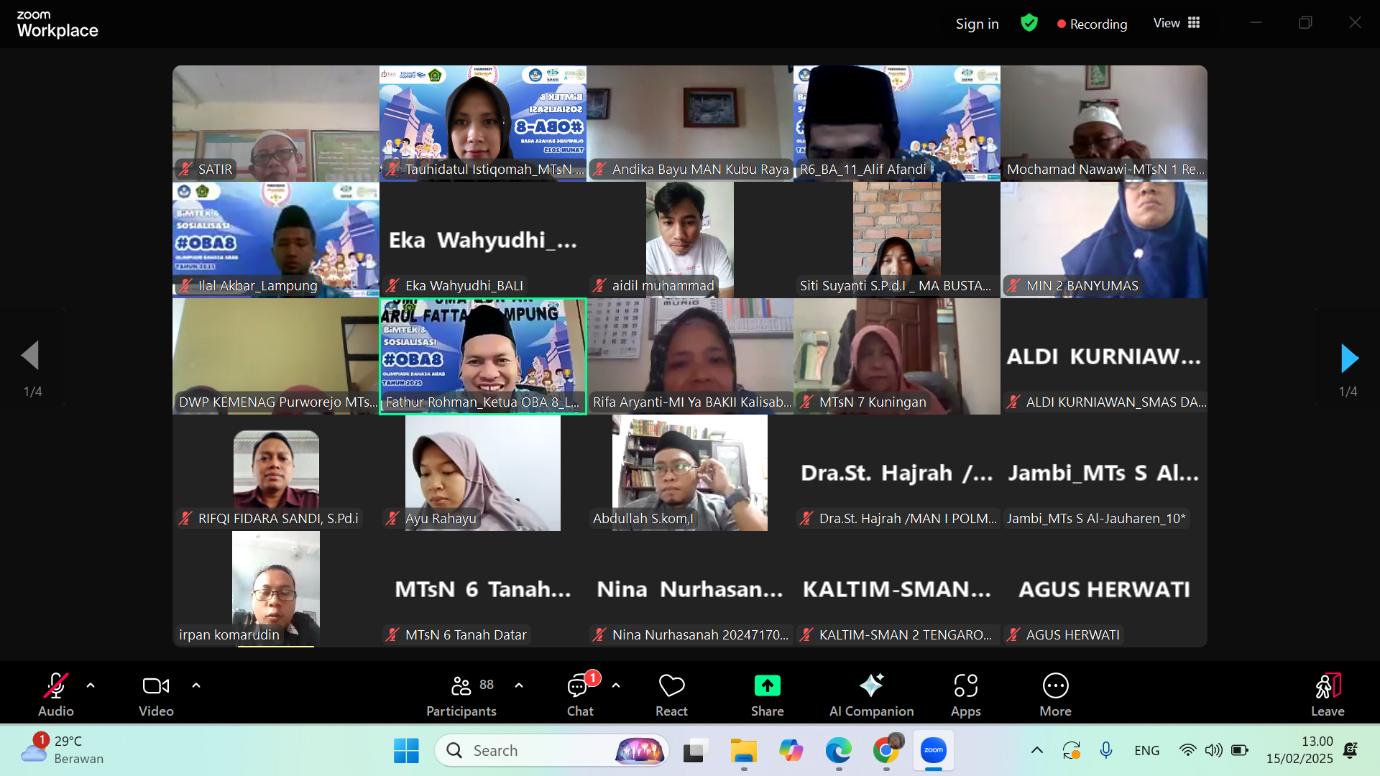This screenshot has width=1380, height=776.
Task: Click the Sign in link
Action: coord(977,24)
